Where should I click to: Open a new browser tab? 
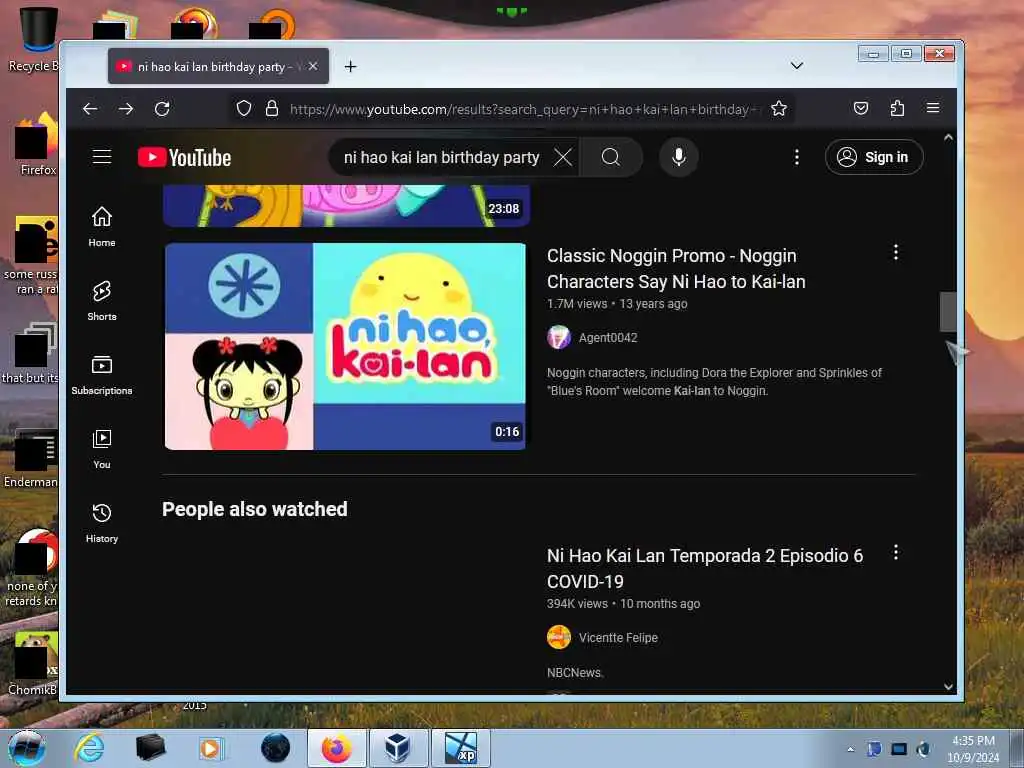351,67
